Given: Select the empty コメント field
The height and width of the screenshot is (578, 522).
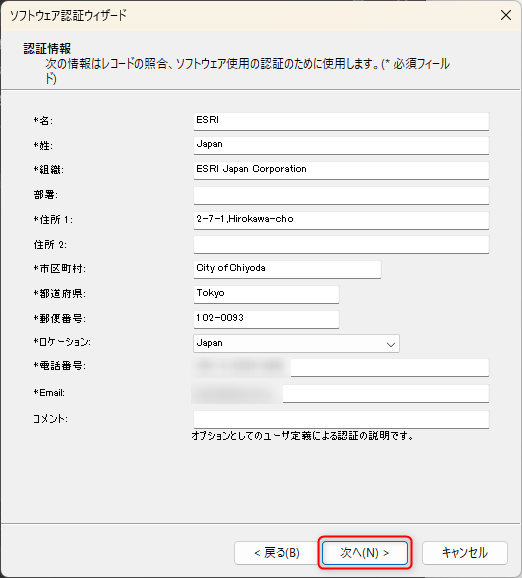Looking at the screenshot, I should tap(341, 419).
